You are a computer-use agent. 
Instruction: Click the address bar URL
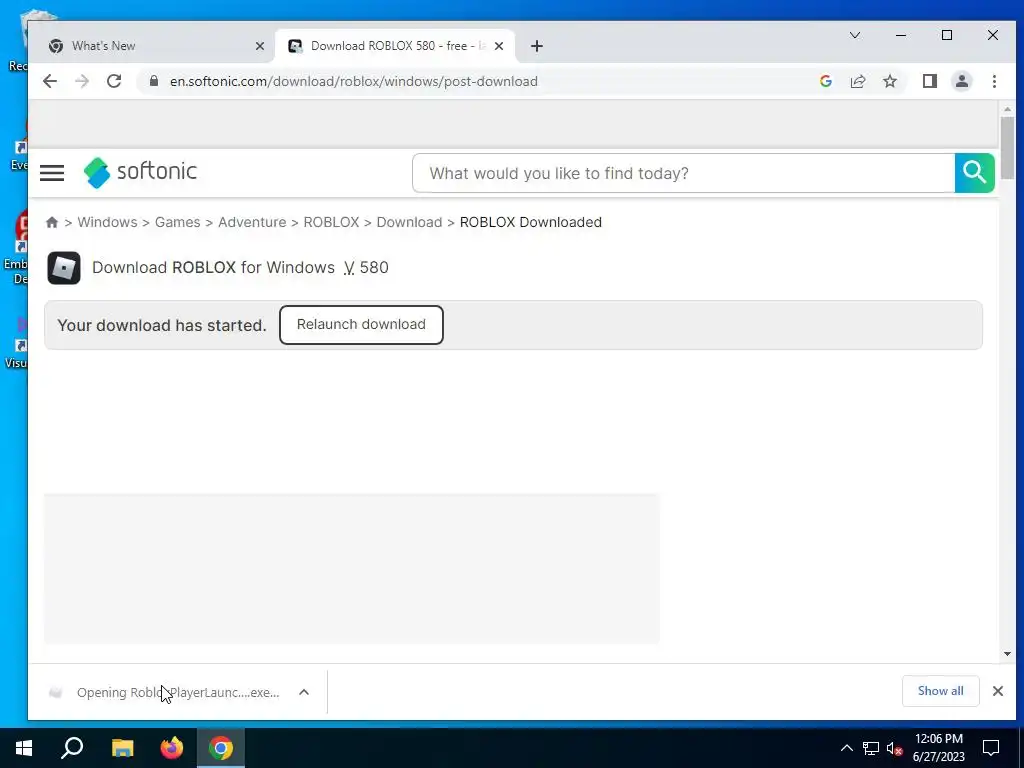point(354,81)
